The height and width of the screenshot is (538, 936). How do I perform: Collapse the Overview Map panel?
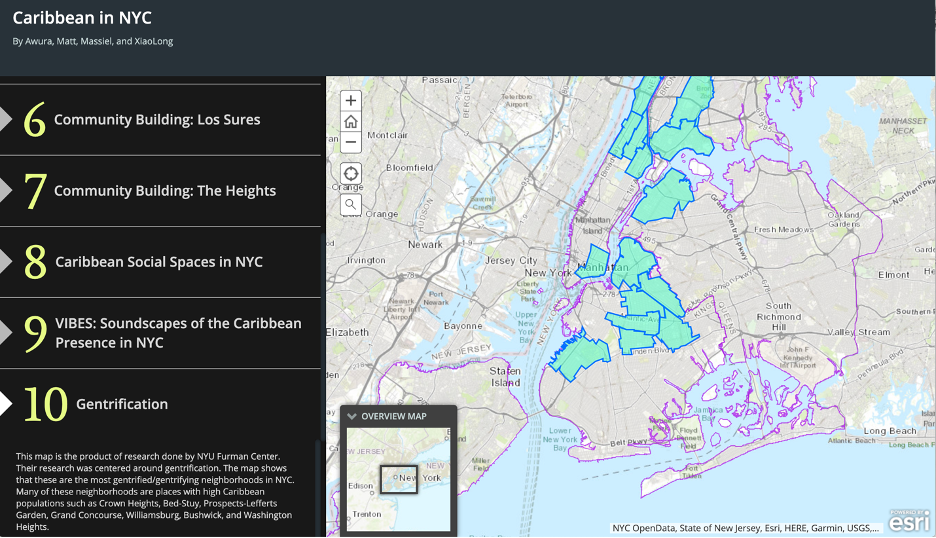[x=352, y=416]
